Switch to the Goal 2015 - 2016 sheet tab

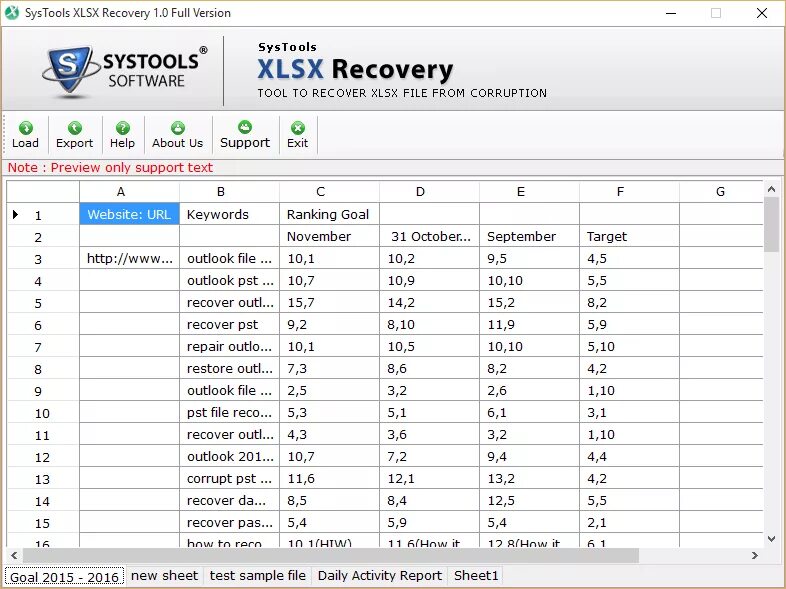64,577
